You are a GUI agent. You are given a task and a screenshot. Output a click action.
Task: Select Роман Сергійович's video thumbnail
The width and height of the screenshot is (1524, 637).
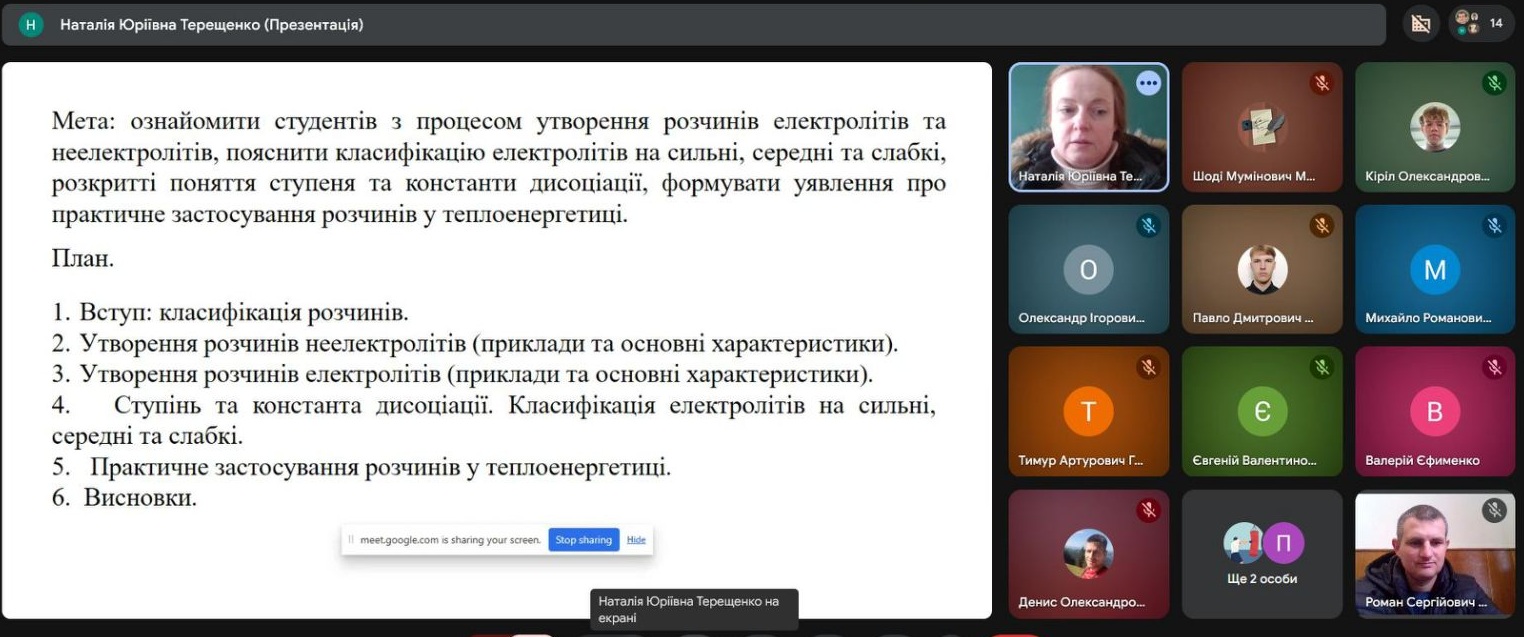point(1435,554)
